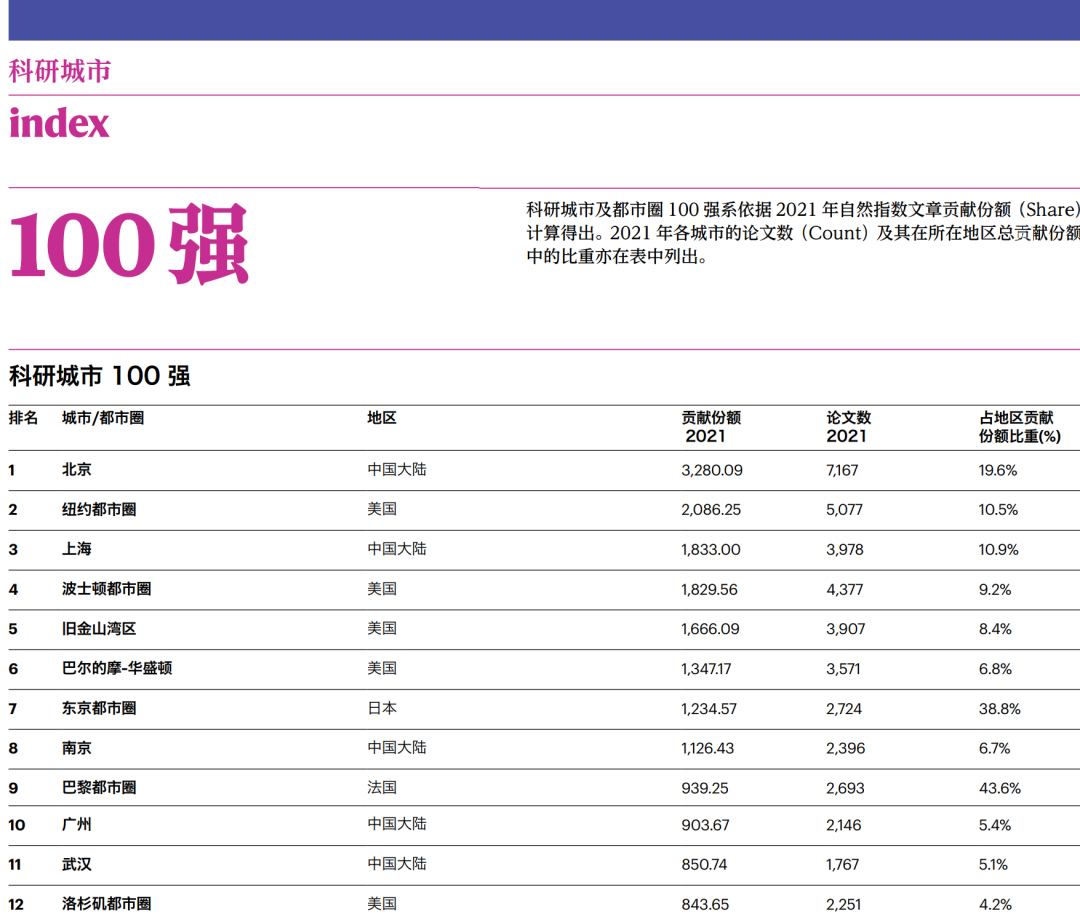Image resolution: width=1080 pixels, height=922 pixels.
Task: Select the 纽约都市圈 row name
Action: click(x=99, y=509)
